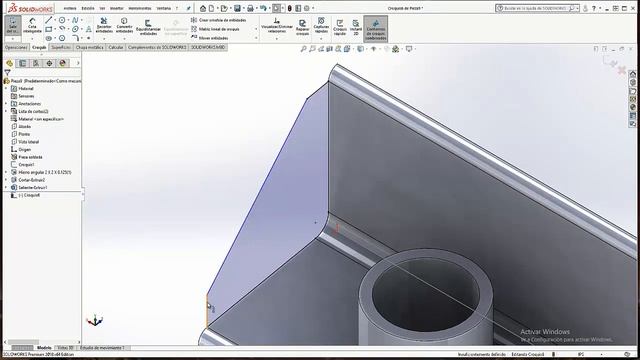Open the Herramientas menu

(x=140, y=8)
